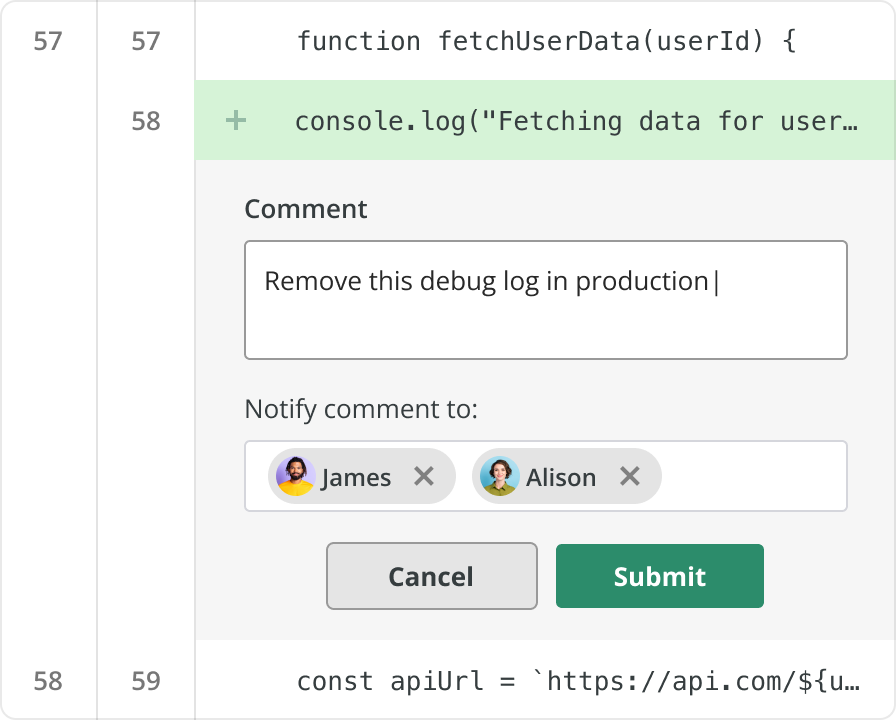Click old line number 57

tap(48, 41)
